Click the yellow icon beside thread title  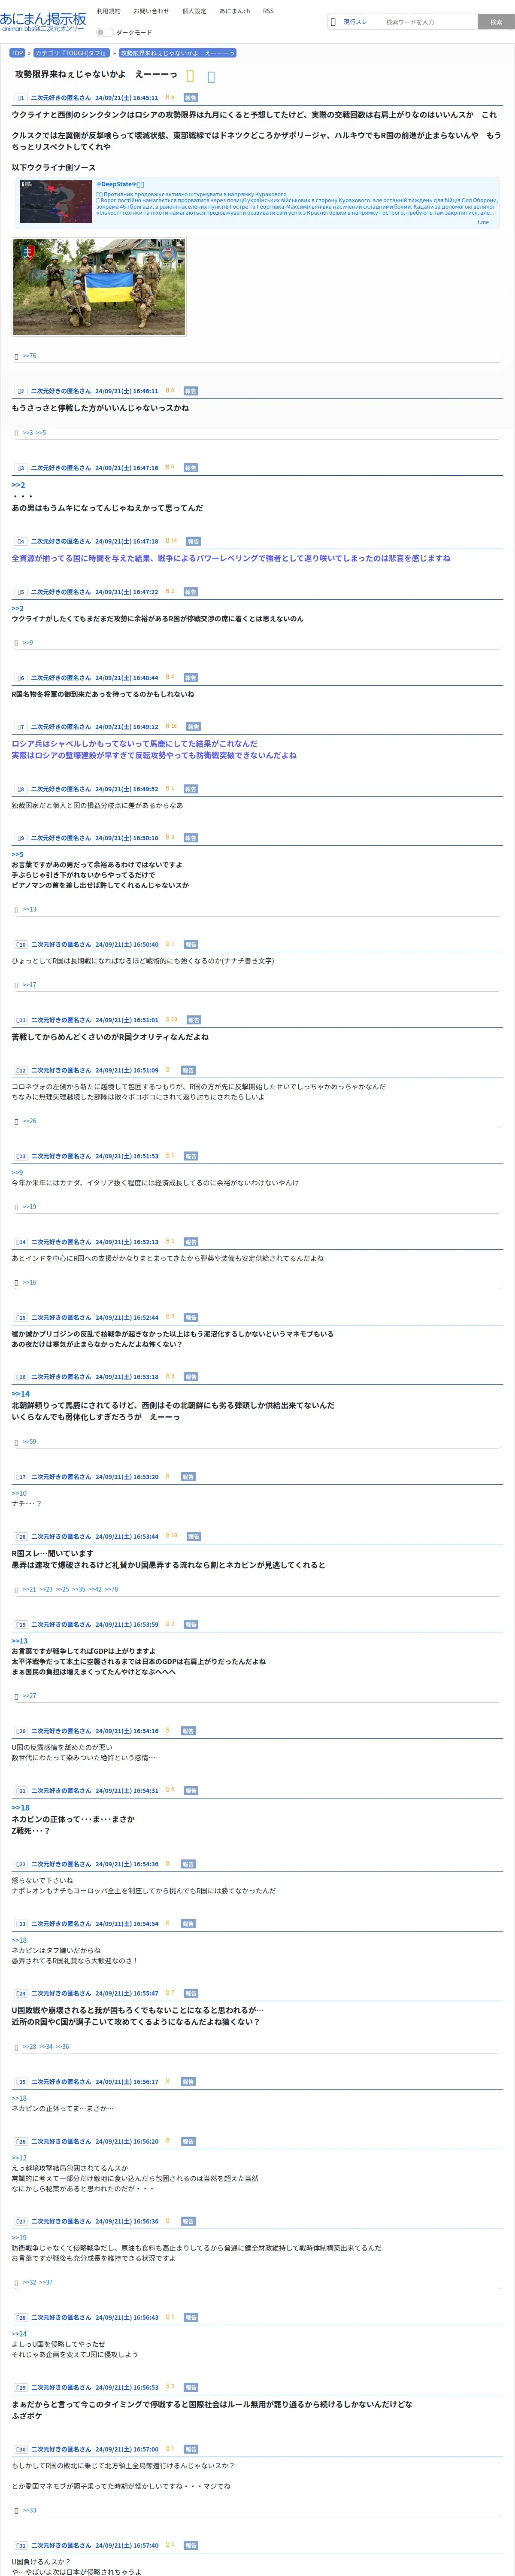pos(190,76)
